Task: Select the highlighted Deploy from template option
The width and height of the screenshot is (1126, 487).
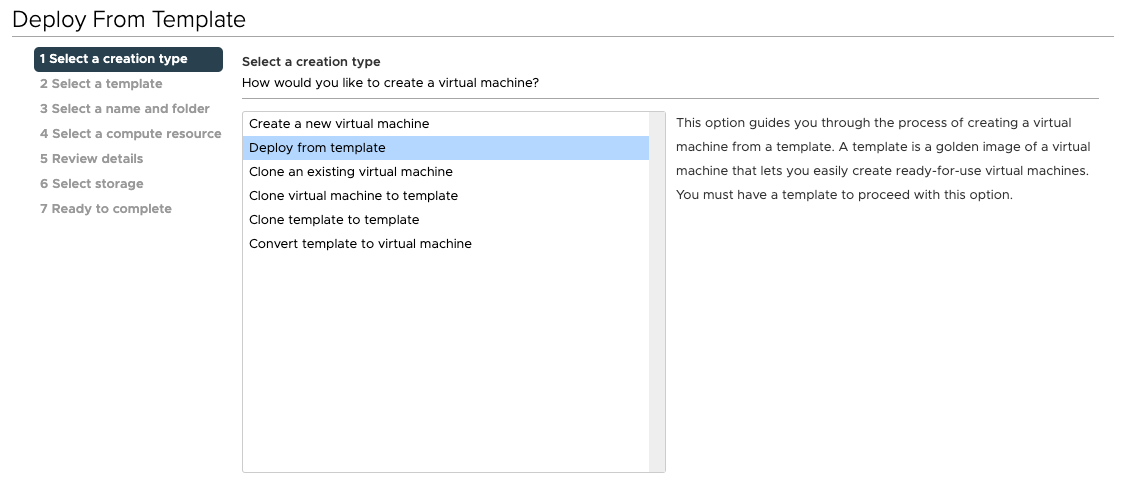Action: point(317,148)
